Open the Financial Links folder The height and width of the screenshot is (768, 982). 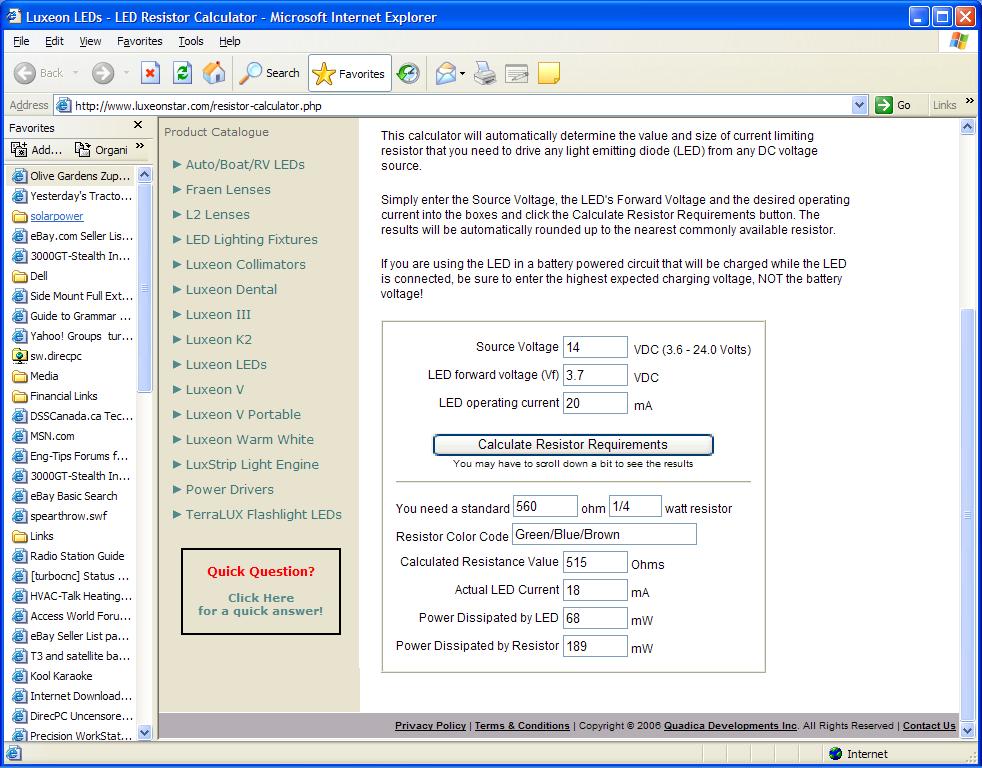click(x=55, y=396)
